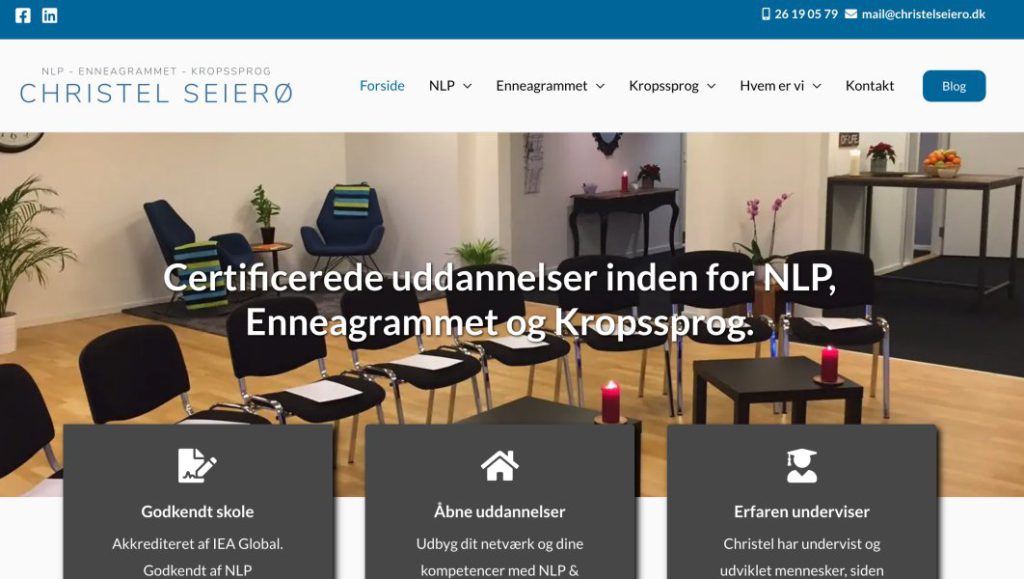Expand the Enneagrammet submenu arrow

coord(600,86)
